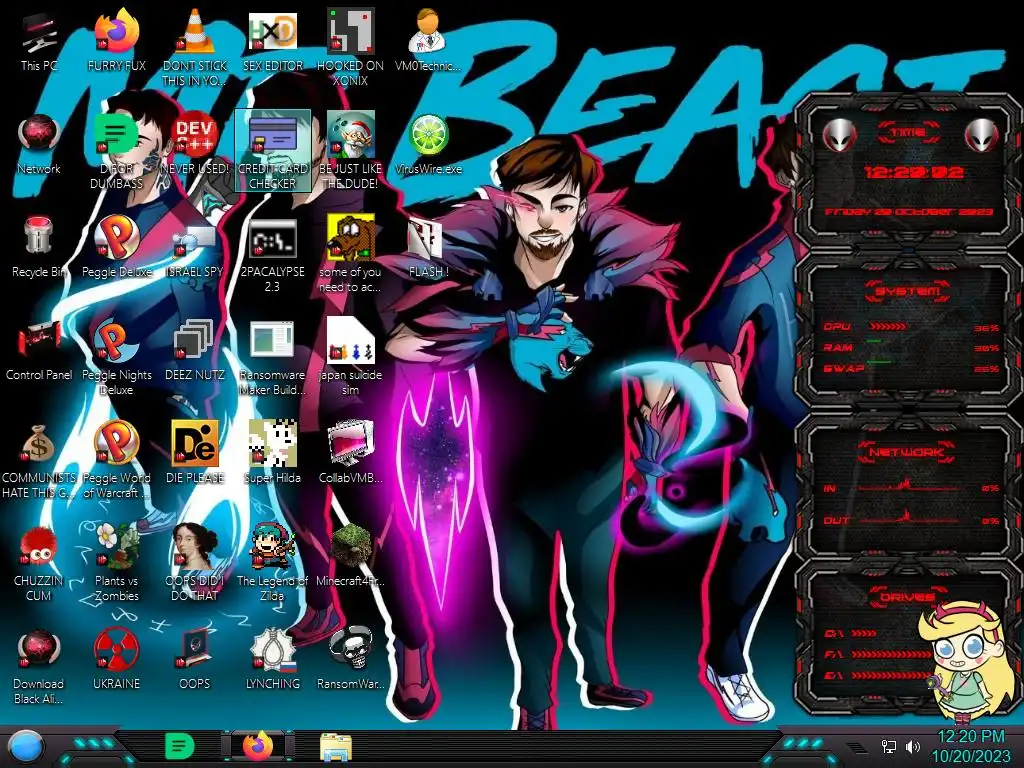Click the Start orb button
Image resolution: width=1024 pixels, height=768 pixels.
(x=26, y=746)
